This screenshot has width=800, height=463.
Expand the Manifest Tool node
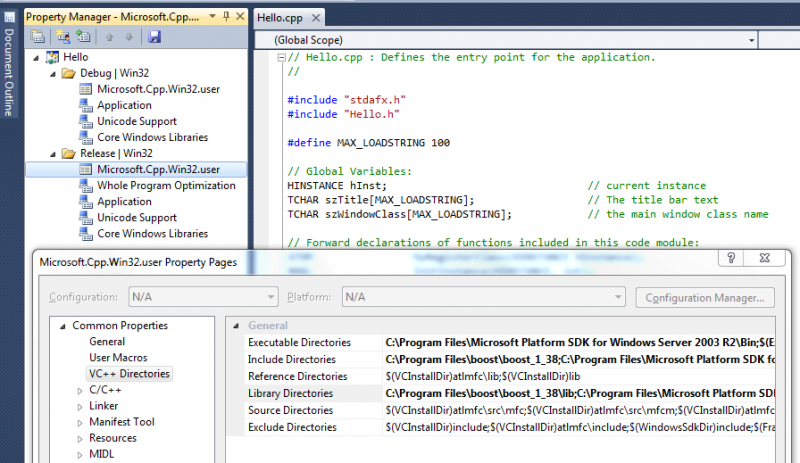pos(80,423)
